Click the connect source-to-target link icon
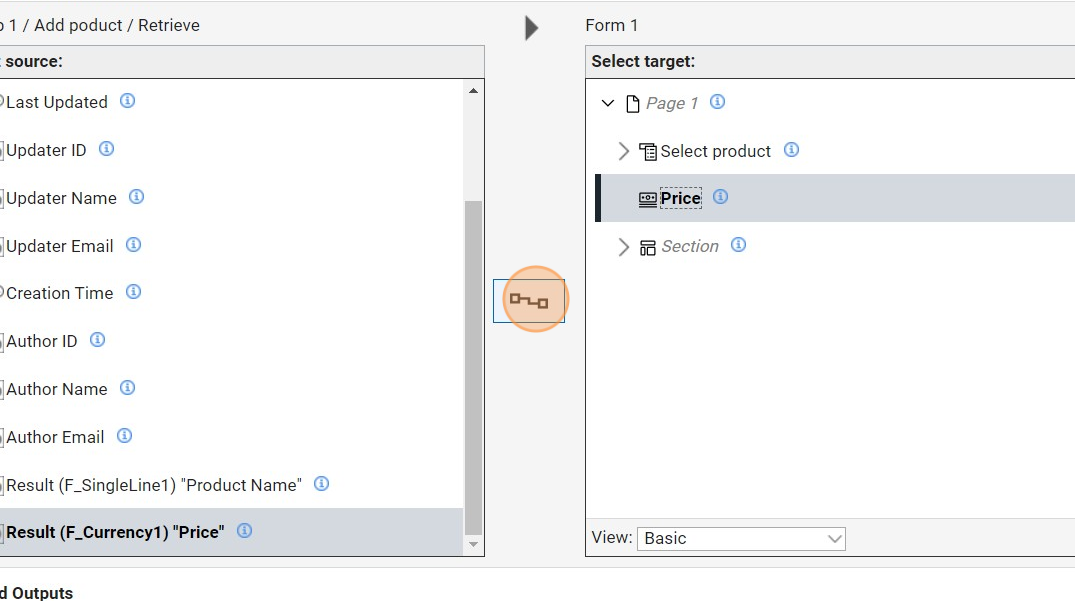 point(529,300)
